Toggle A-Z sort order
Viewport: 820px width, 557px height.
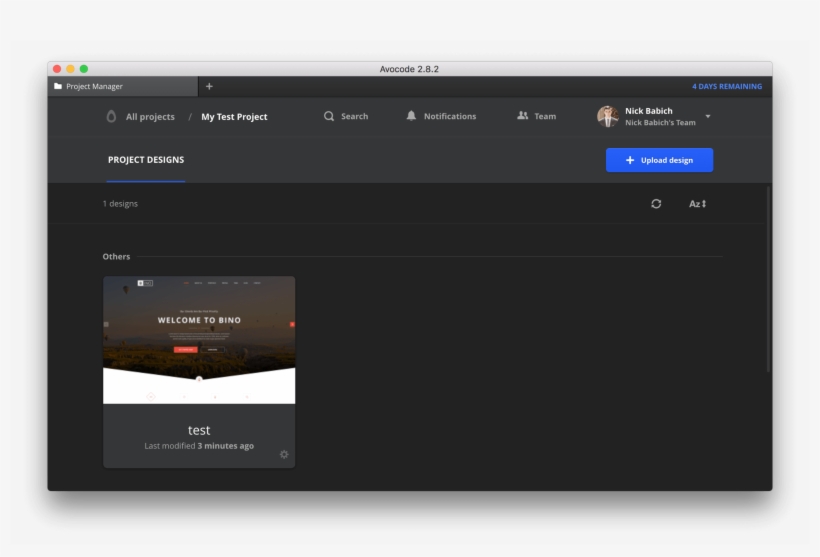(x=697, y=203)
